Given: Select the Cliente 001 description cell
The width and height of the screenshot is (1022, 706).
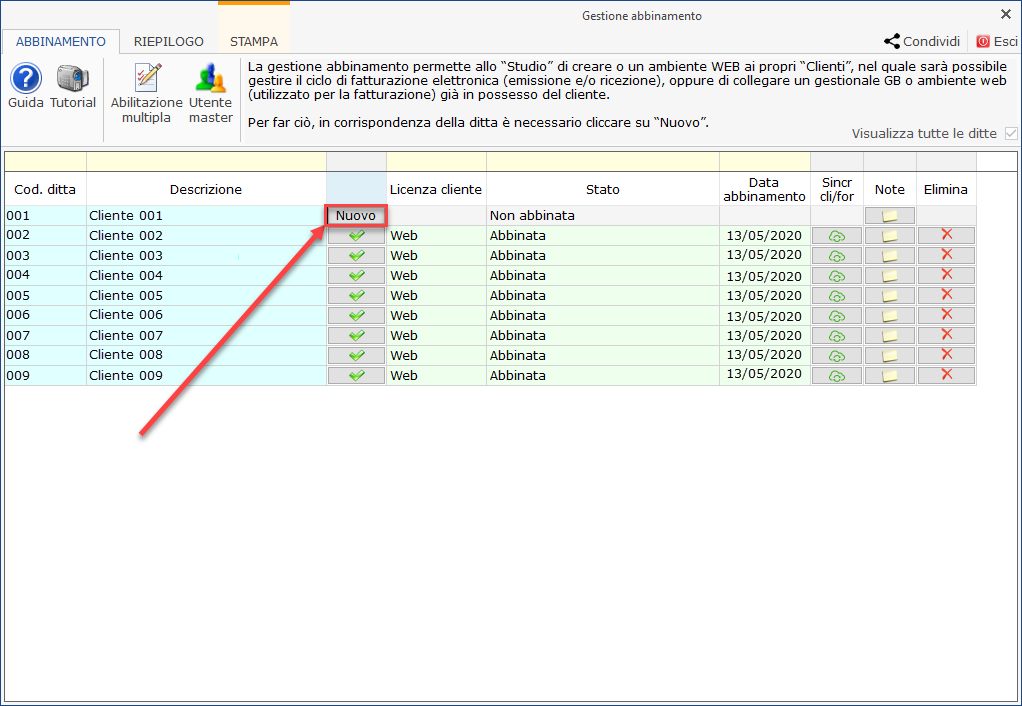Looking at the screenshot, I should [x=207, y=216].
